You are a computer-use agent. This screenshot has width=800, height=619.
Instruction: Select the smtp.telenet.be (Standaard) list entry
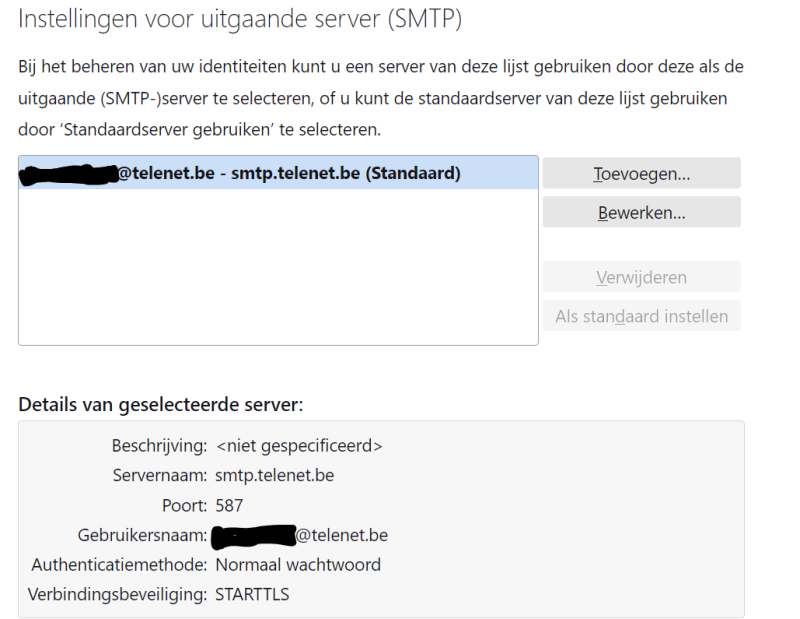[x=278, y=173]
